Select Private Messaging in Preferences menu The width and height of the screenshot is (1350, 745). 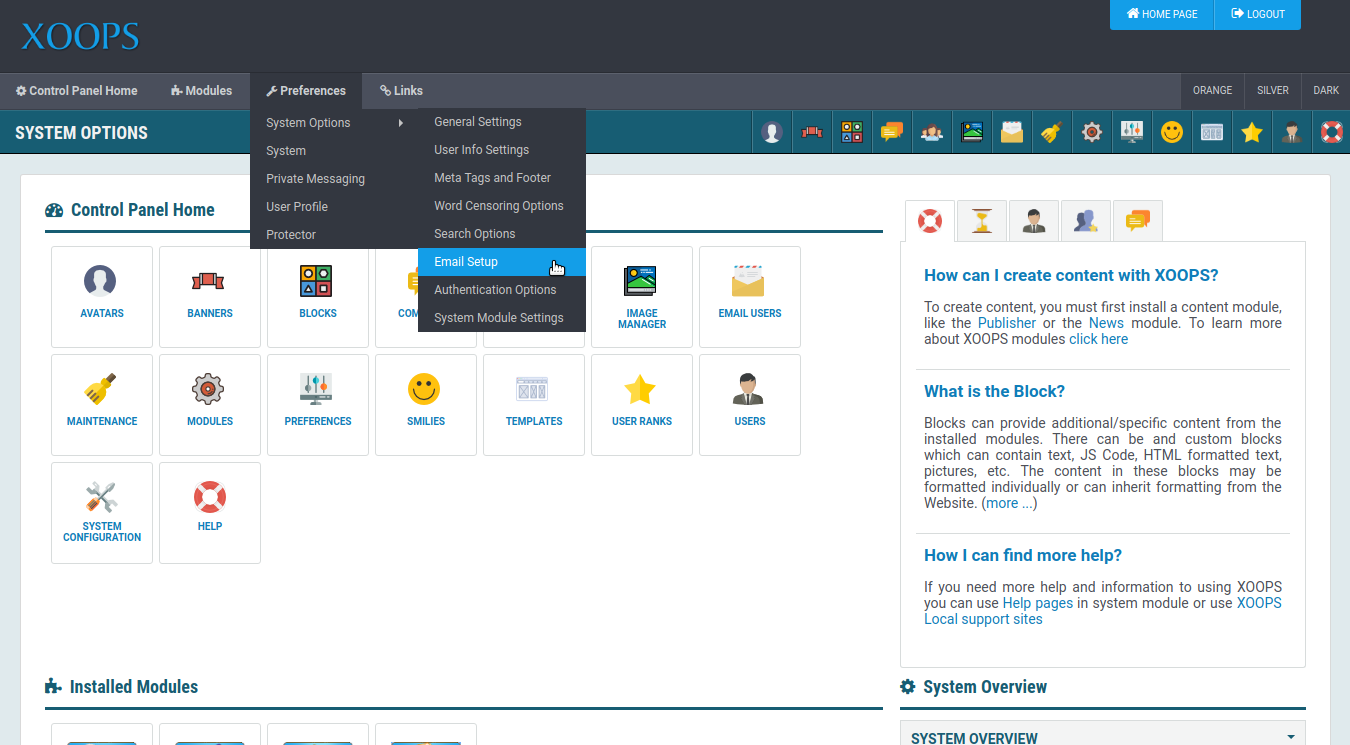tap(334, 179)
